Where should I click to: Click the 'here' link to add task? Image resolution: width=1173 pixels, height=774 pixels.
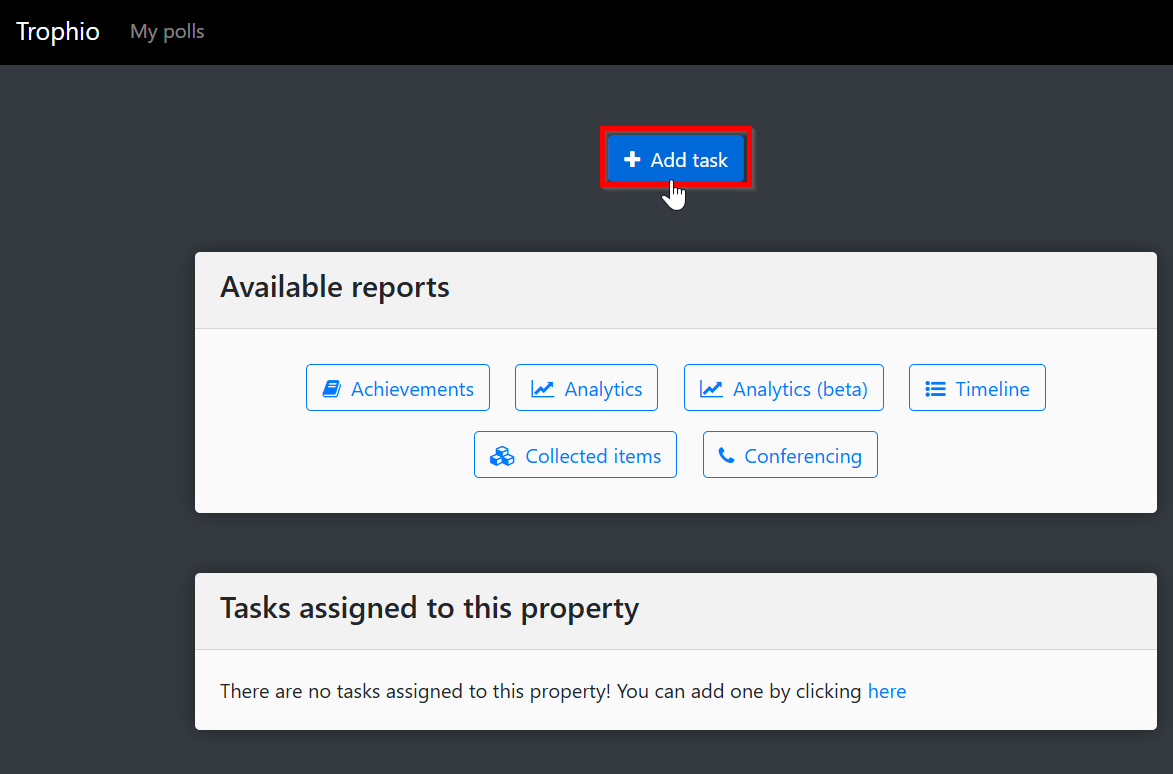click(886, 691)
